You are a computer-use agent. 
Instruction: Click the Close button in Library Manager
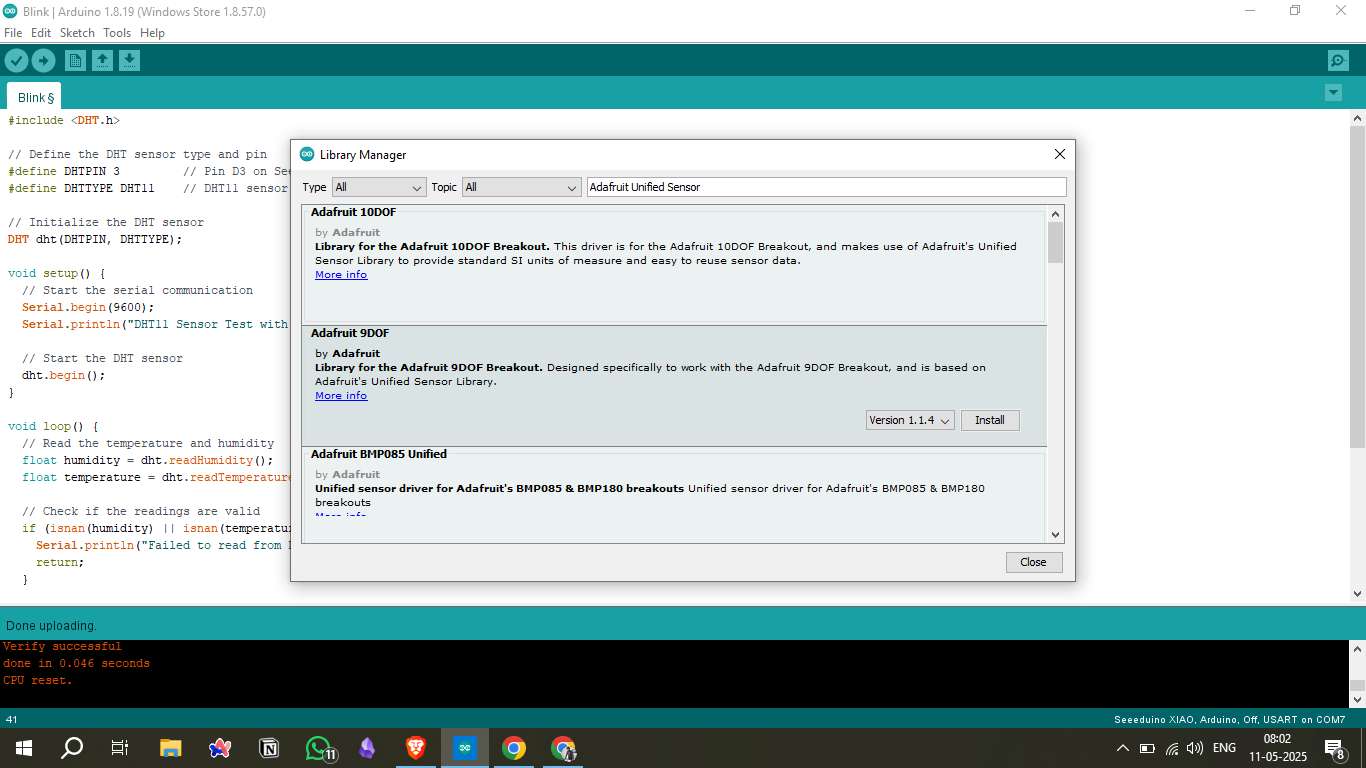[x=1034, y=562]
